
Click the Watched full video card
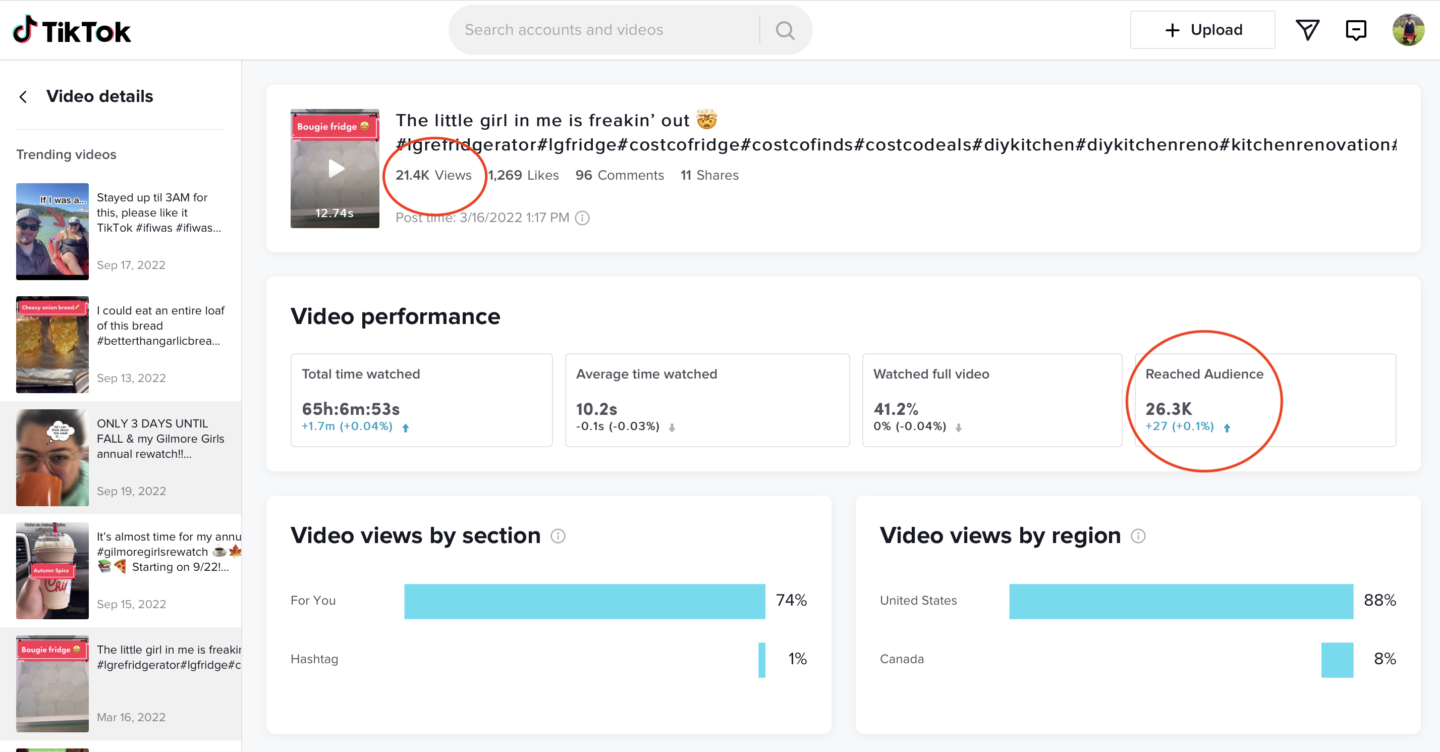click(992, 400)
